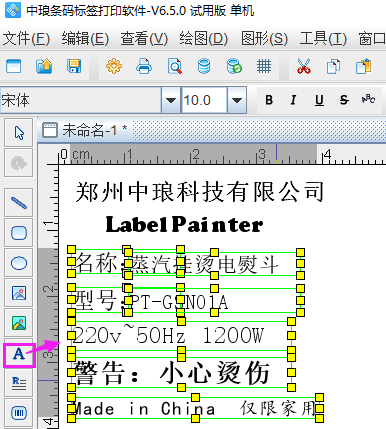The width and height of the screenshot is (386, 429).
Task: Click the greyed-out curve node tool
Action: pyautogui.click(x=19, y=163)
